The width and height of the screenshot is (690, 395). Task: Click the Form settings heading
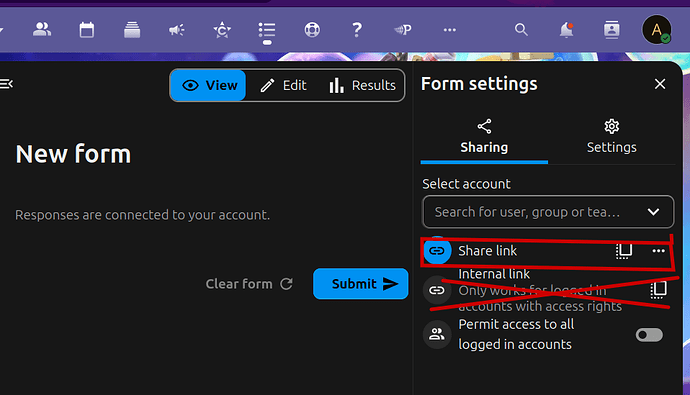pos(479,84)
